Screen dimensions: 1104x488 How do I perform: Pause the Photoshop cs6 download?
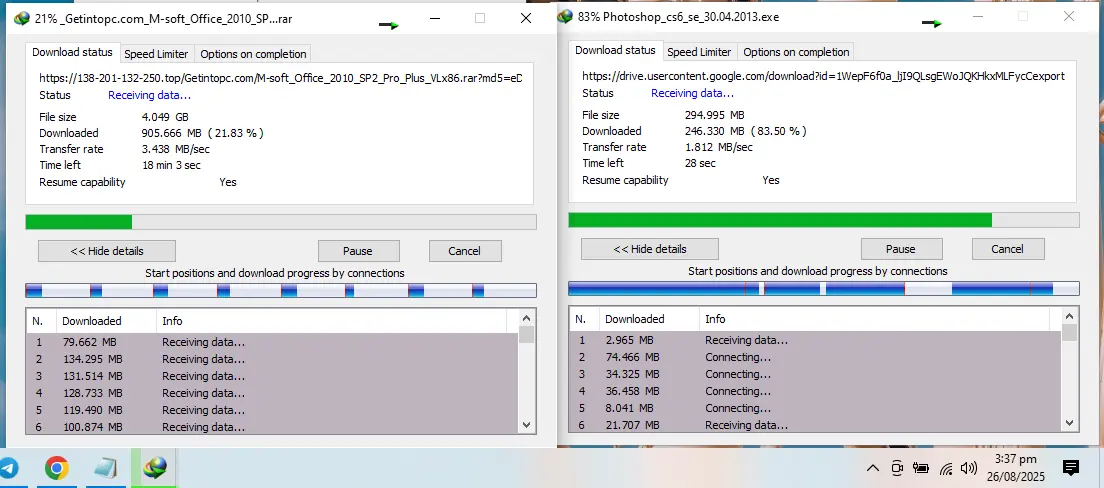(x=901, y=249)
